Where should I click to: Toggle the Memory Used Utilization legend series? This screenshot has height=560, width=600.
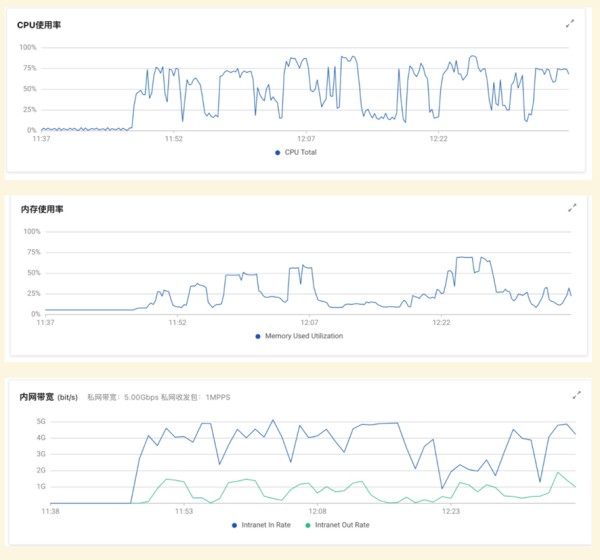[299, 336]
